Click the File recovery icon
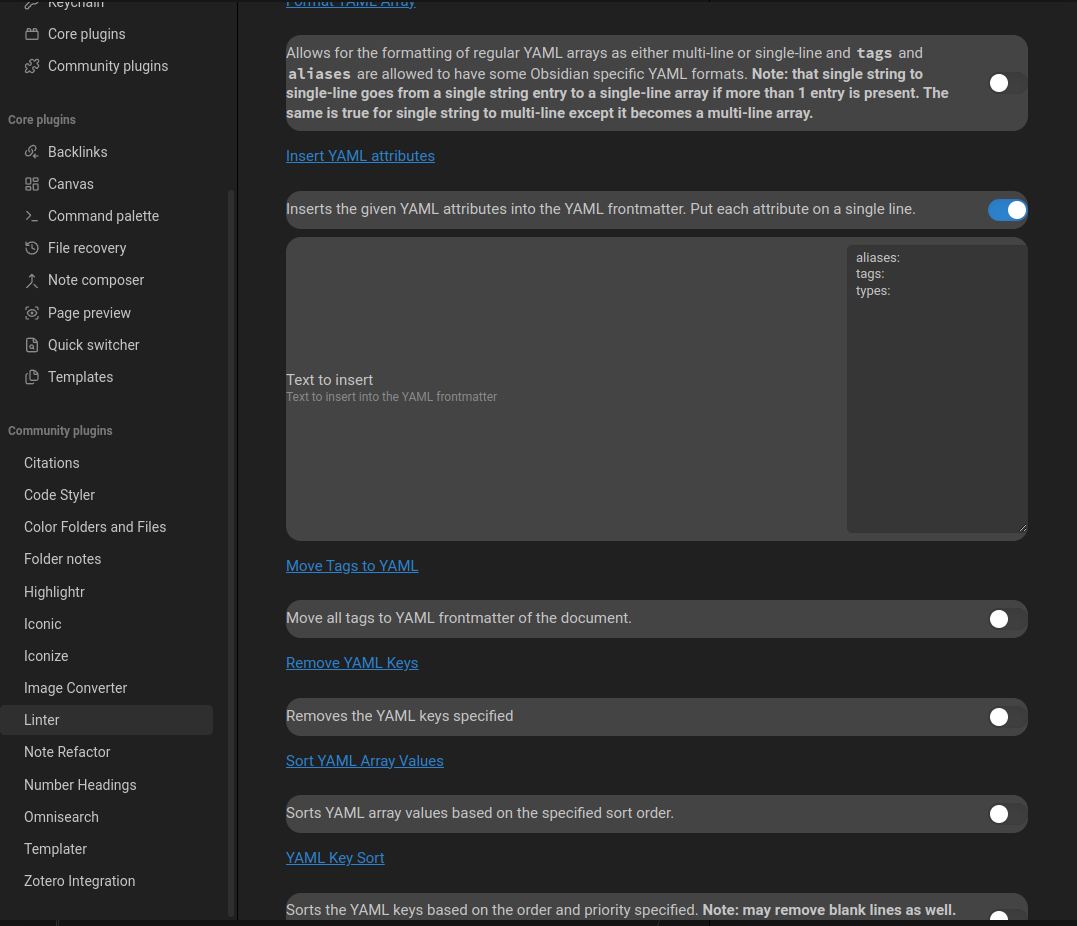 32,248
